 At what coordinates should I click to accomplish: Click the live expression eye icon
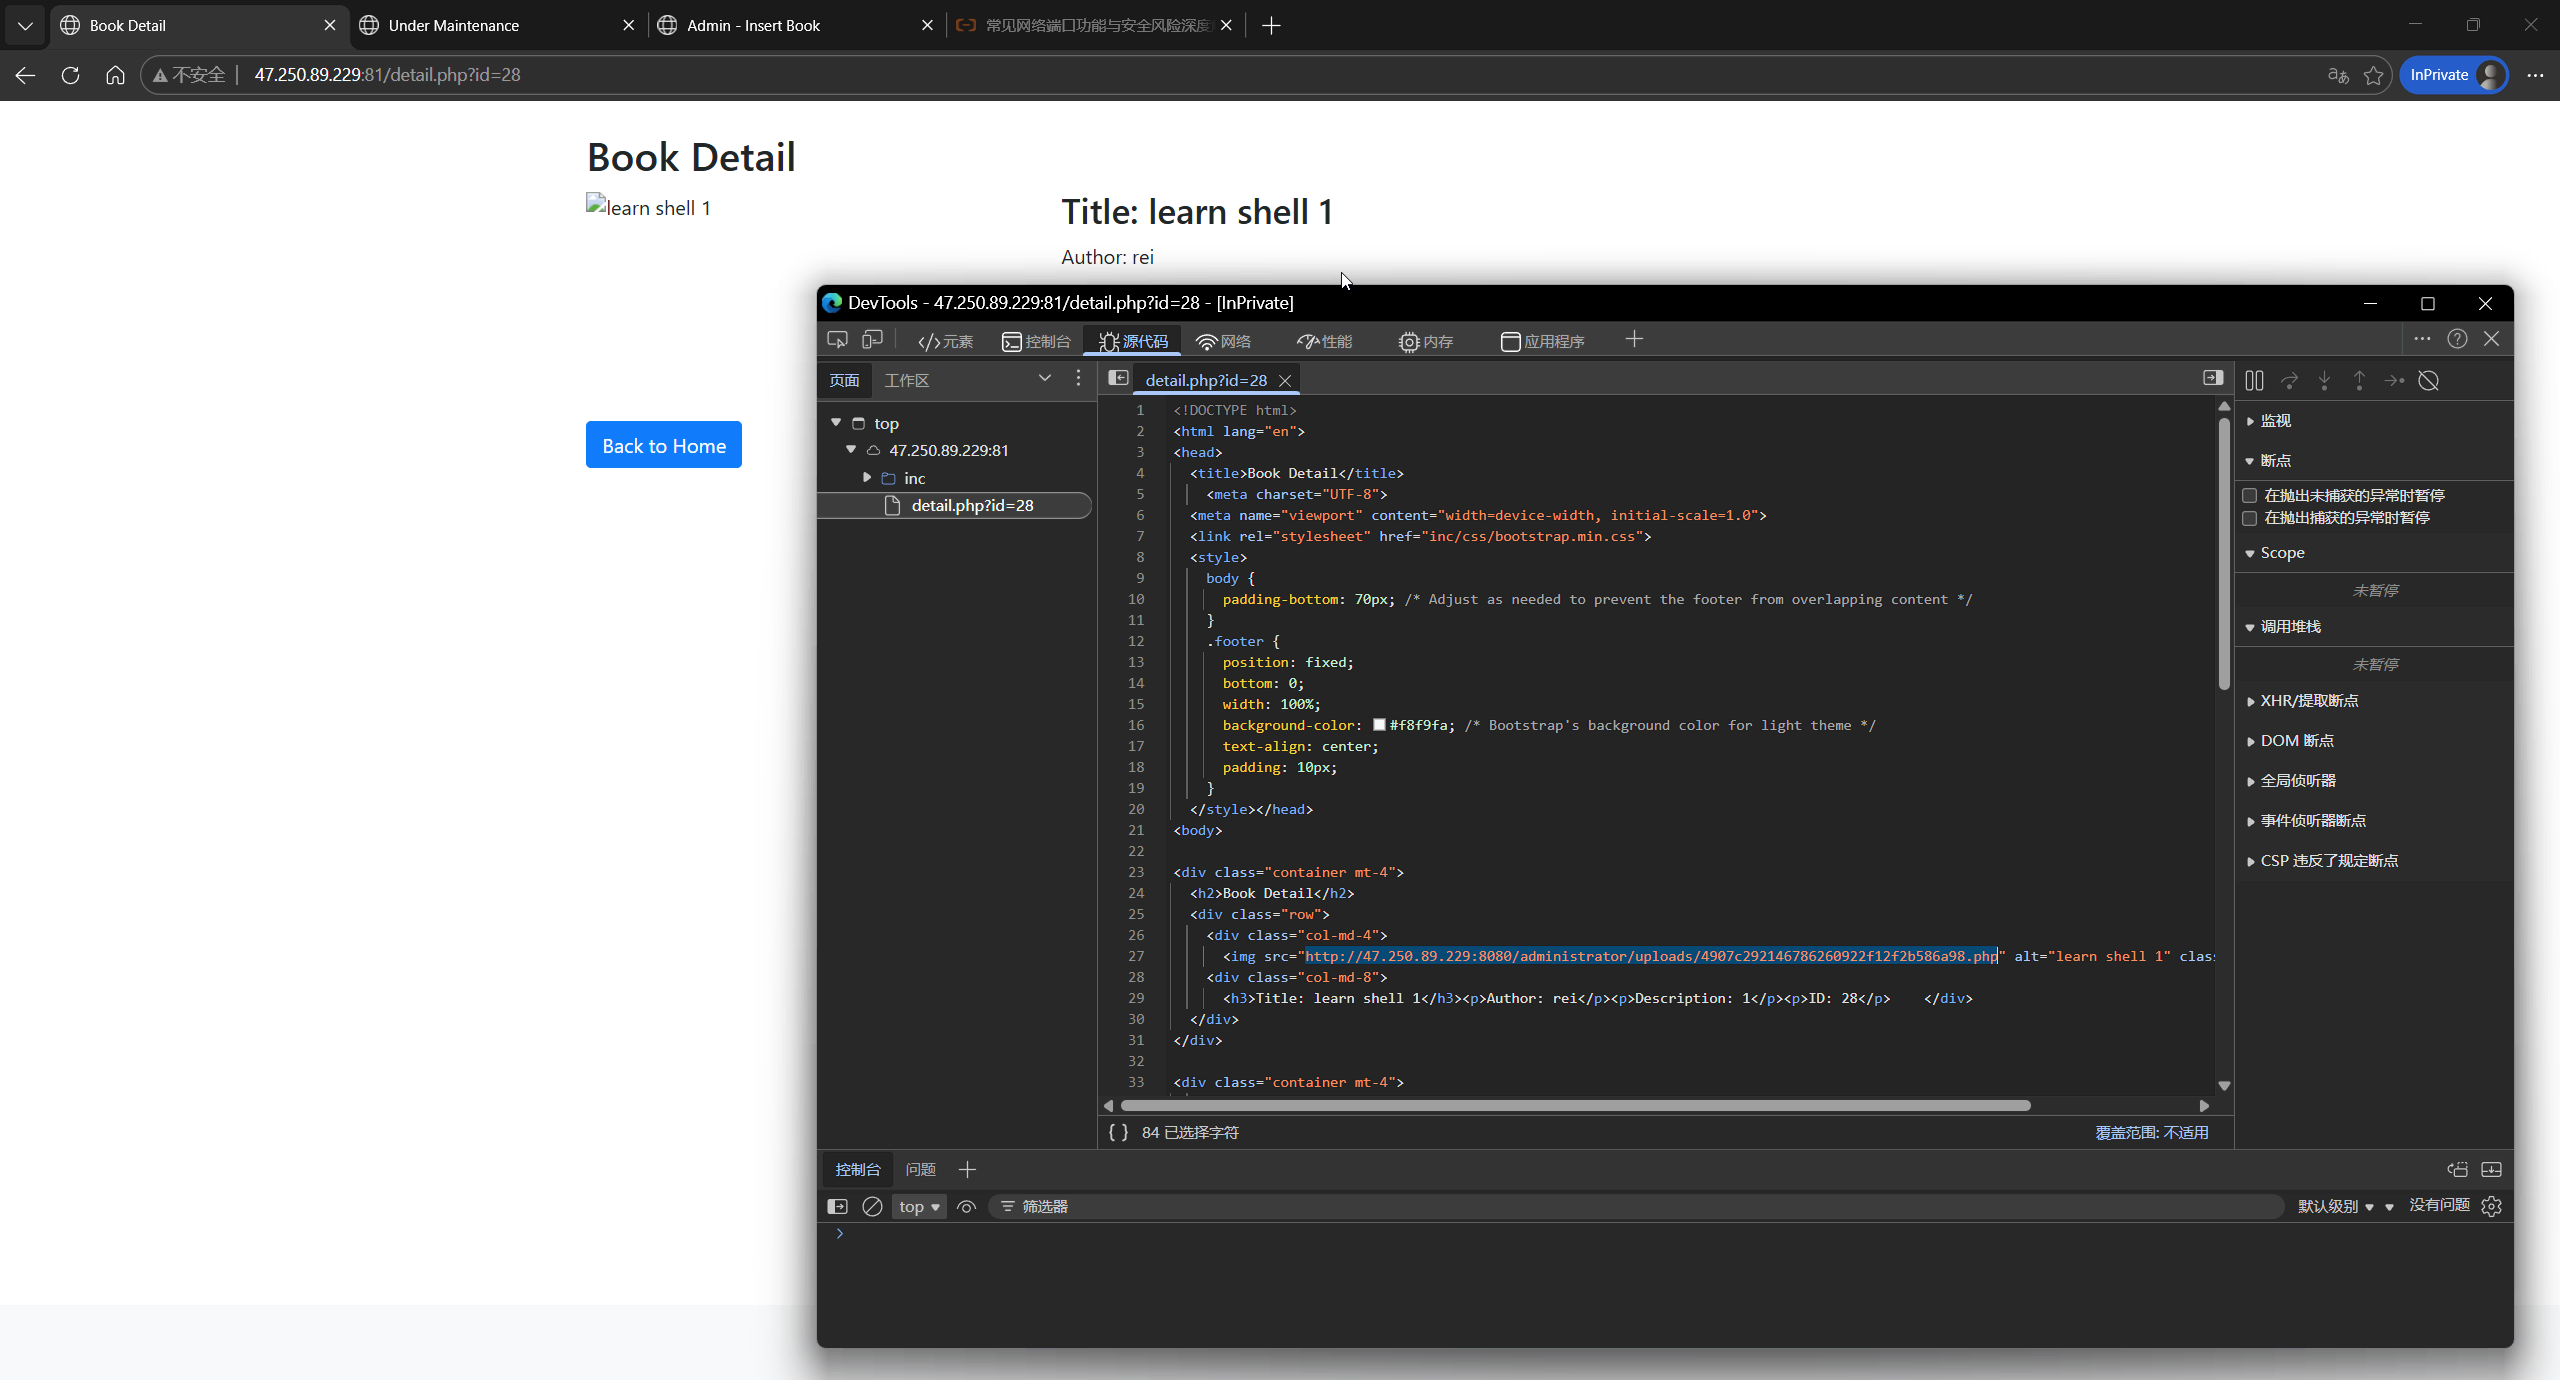966,1206
